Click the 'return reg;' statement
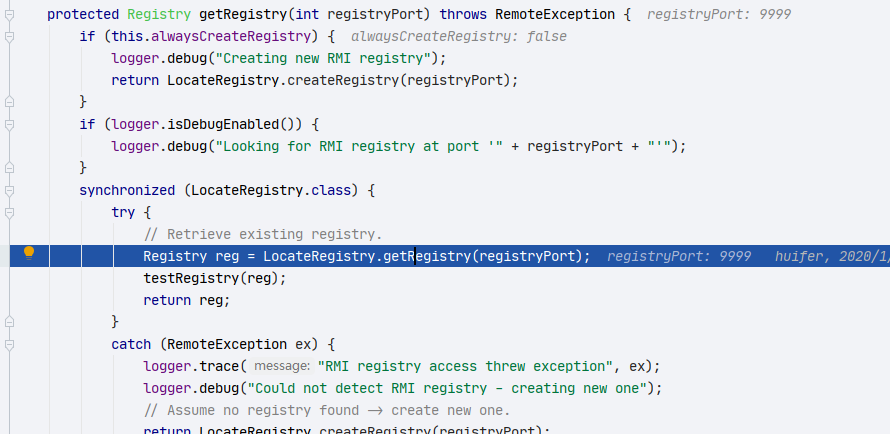This screenshot has height=434, width=890. click(187, 301)
